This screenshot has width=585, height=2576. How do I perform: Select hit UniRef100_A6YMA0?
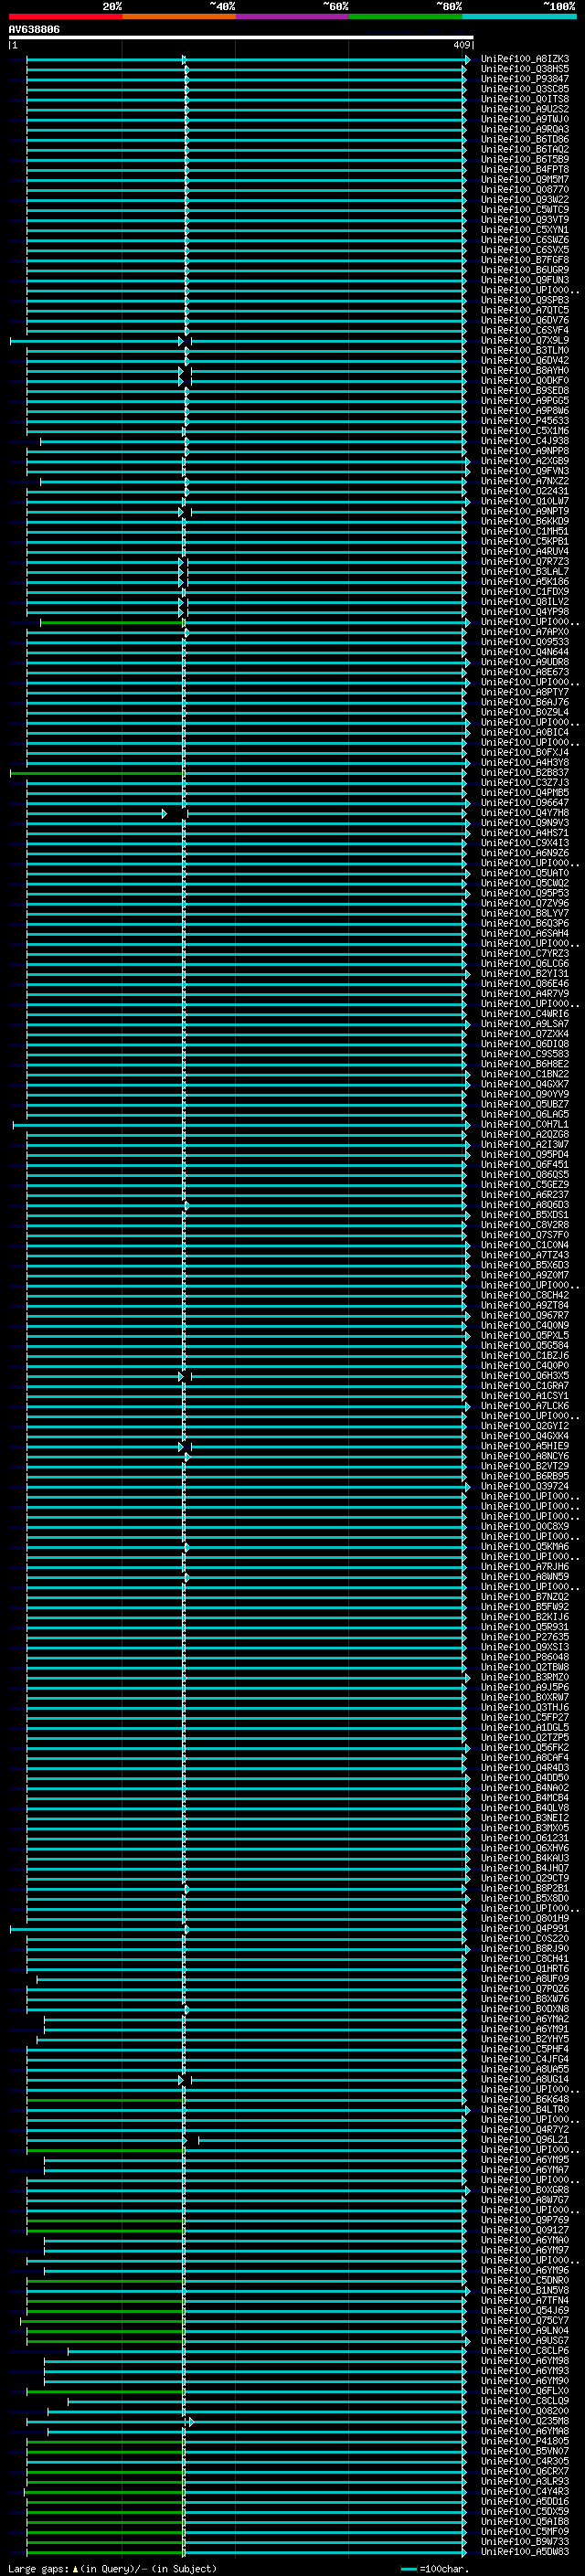525,2241
